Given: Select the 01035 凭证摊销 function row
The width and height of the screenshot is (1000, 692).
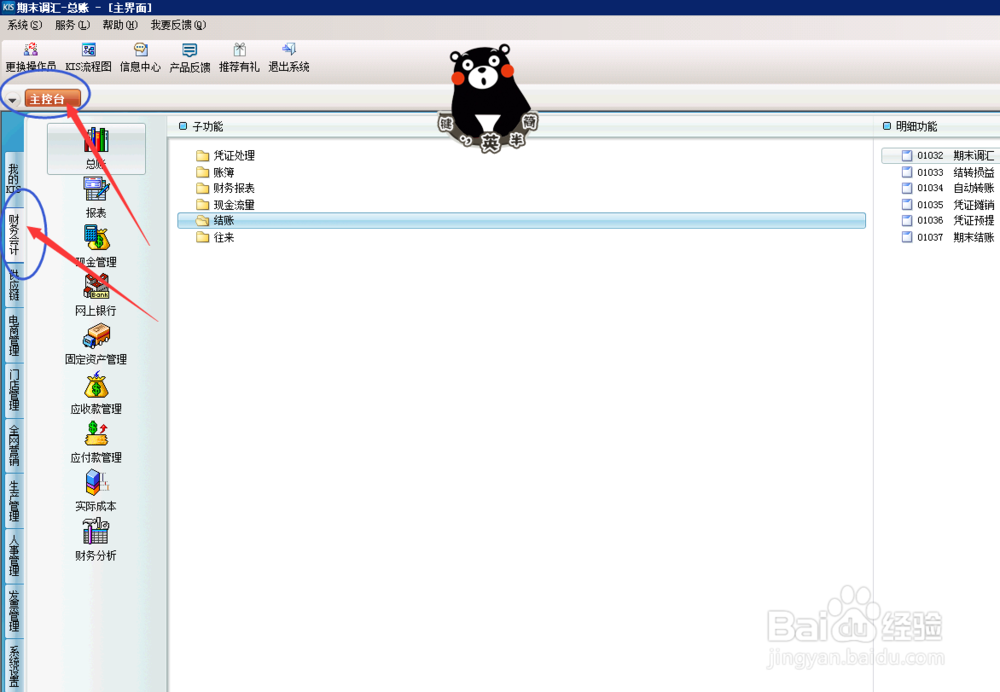Looking at the screenshot, I should coord(948,205).
